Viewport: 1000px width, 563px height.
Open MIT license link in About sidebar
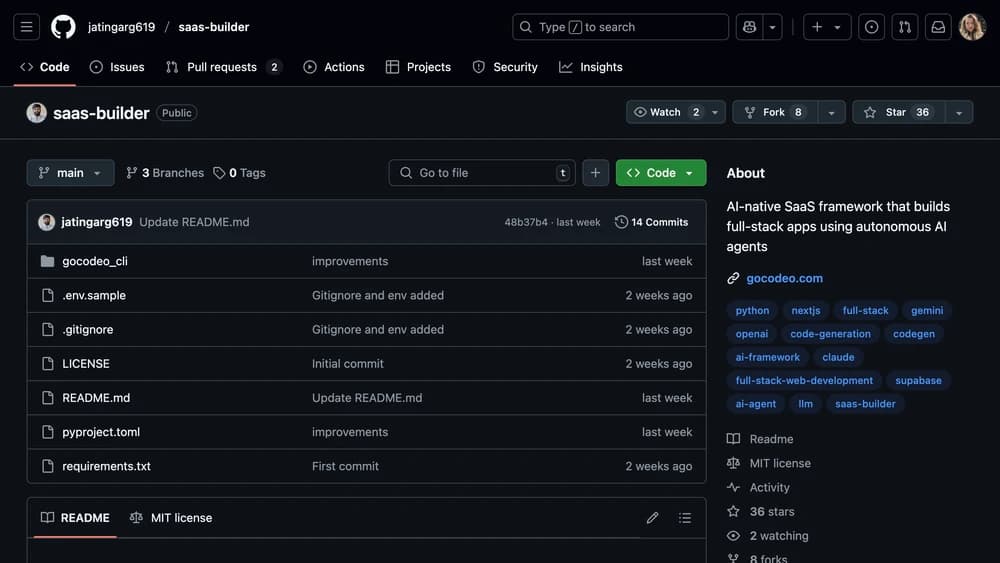(x=769, y=464)
